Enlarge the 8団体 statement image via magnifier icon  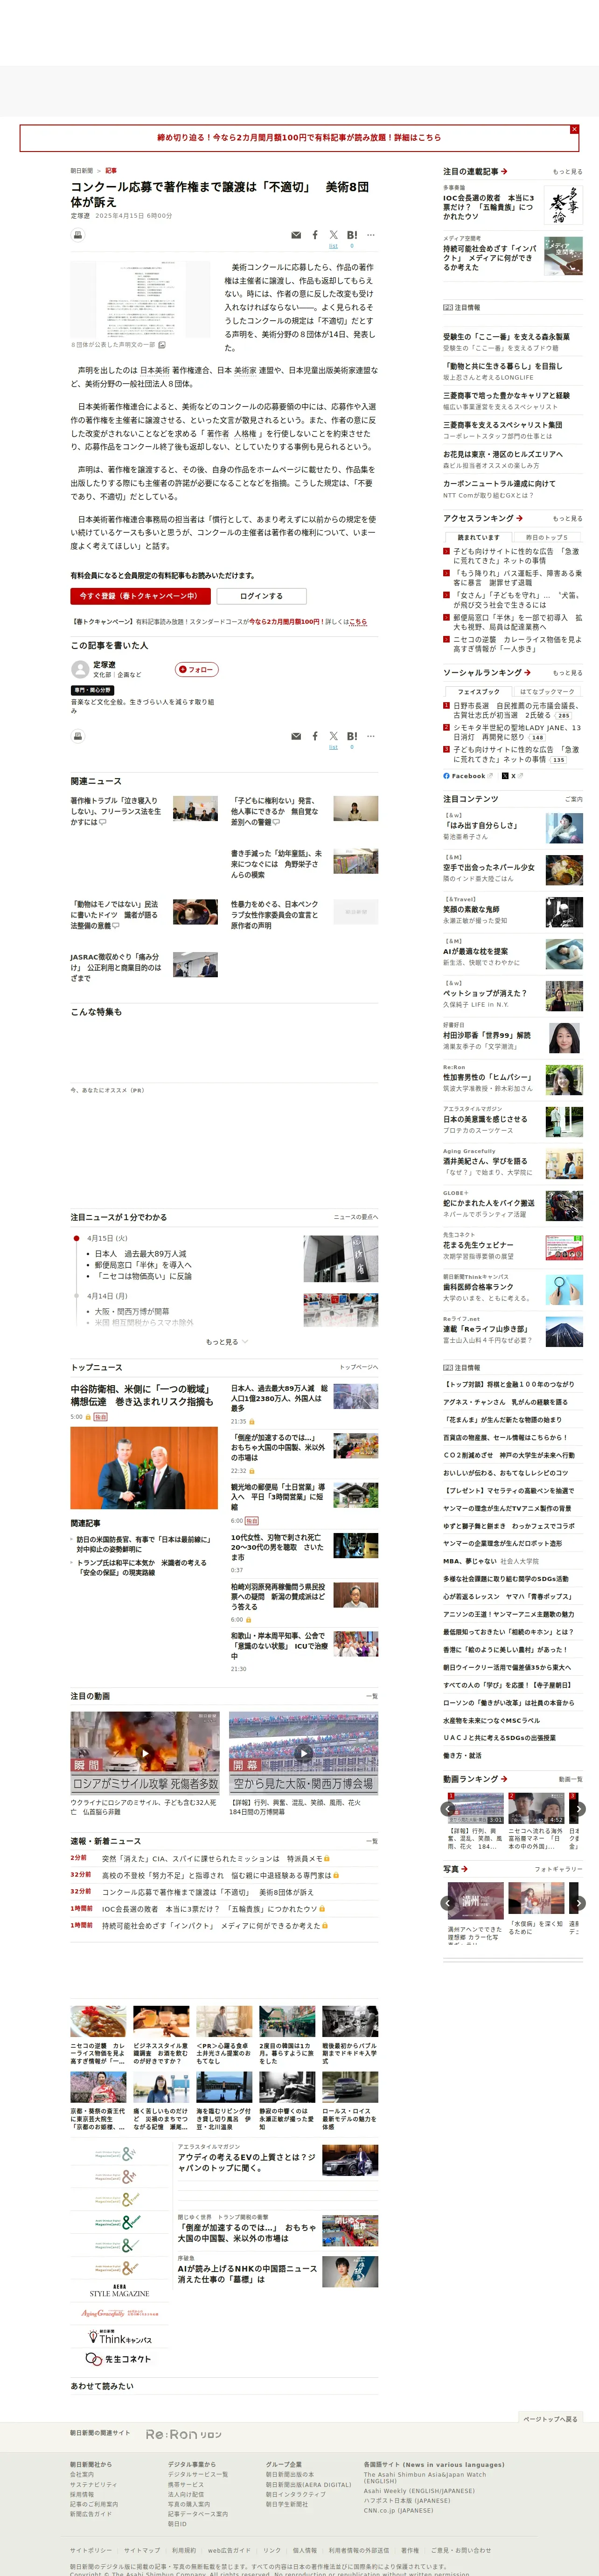pyautogui.click(x=162, y=344)
